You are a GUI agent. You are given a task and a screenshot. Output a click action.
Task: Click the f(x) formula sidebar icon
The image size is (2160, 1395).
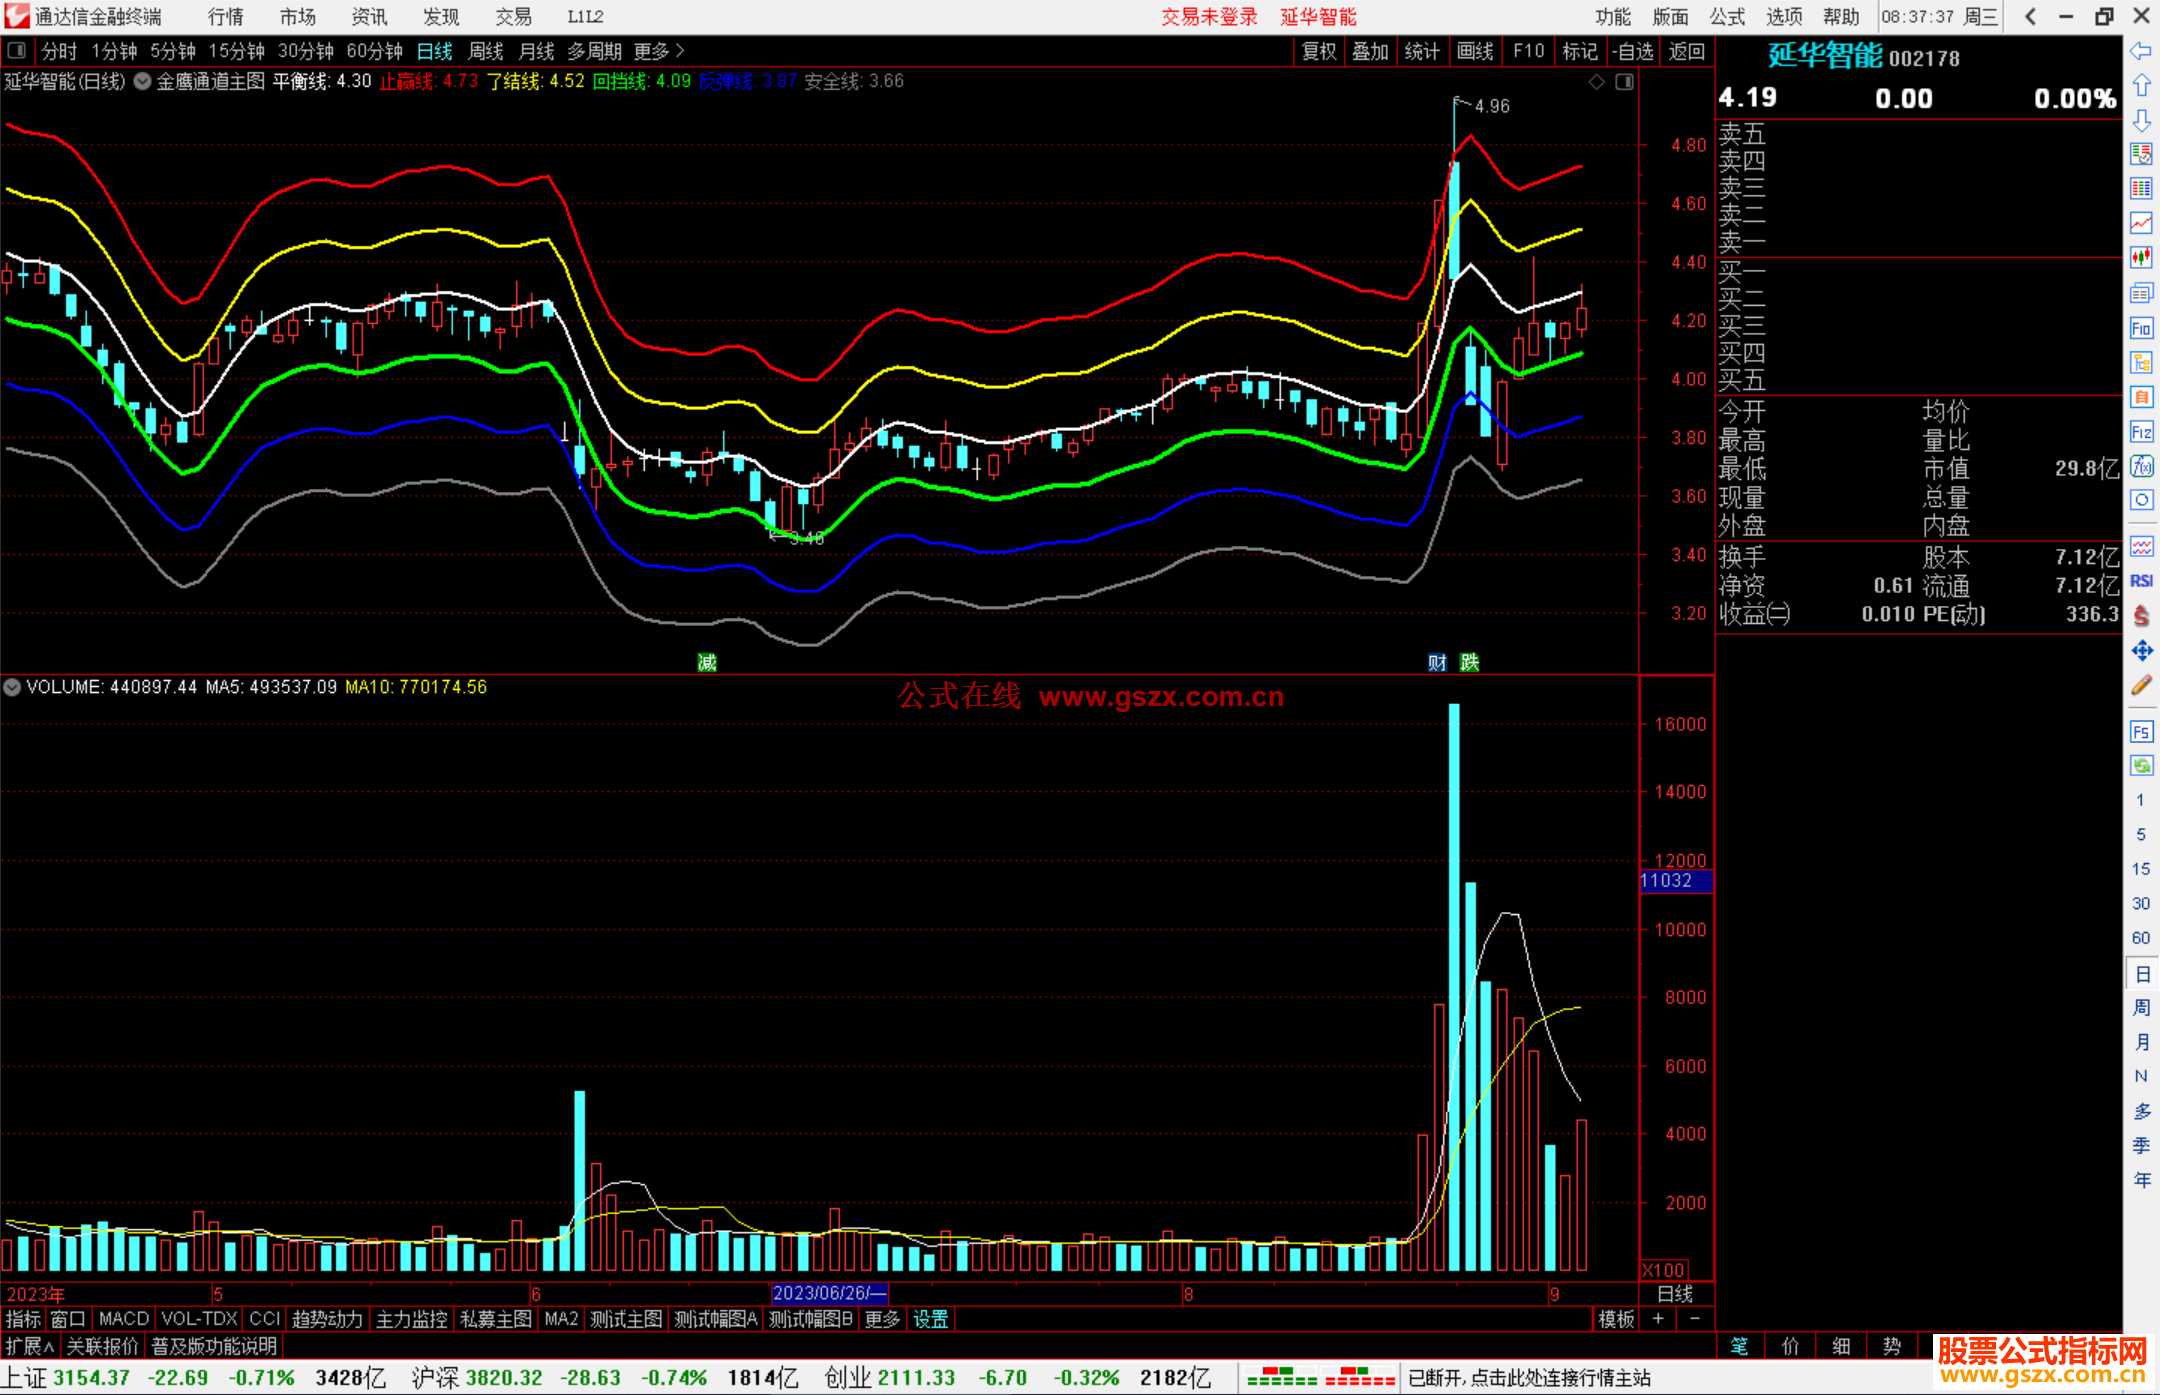(x=2141, y=466)
